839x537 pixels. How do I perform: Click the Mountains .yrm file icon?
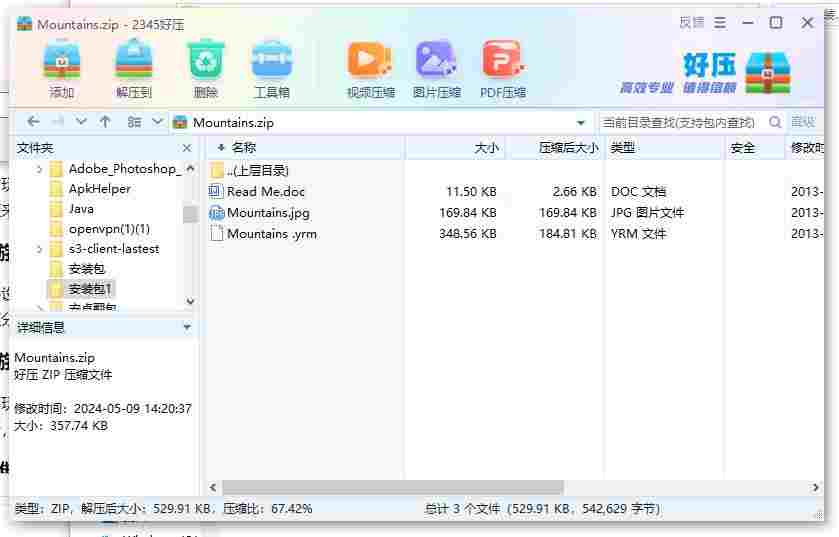pos(217,234)
